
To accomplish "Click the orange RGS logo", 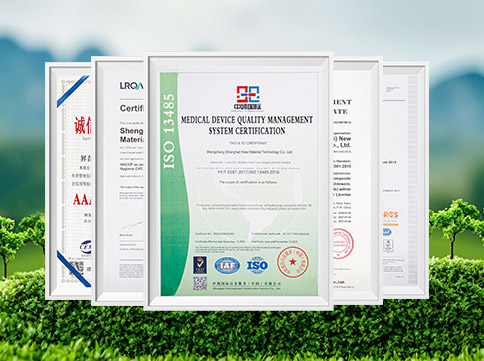I will pyautogui.click(x=390, y=215).
